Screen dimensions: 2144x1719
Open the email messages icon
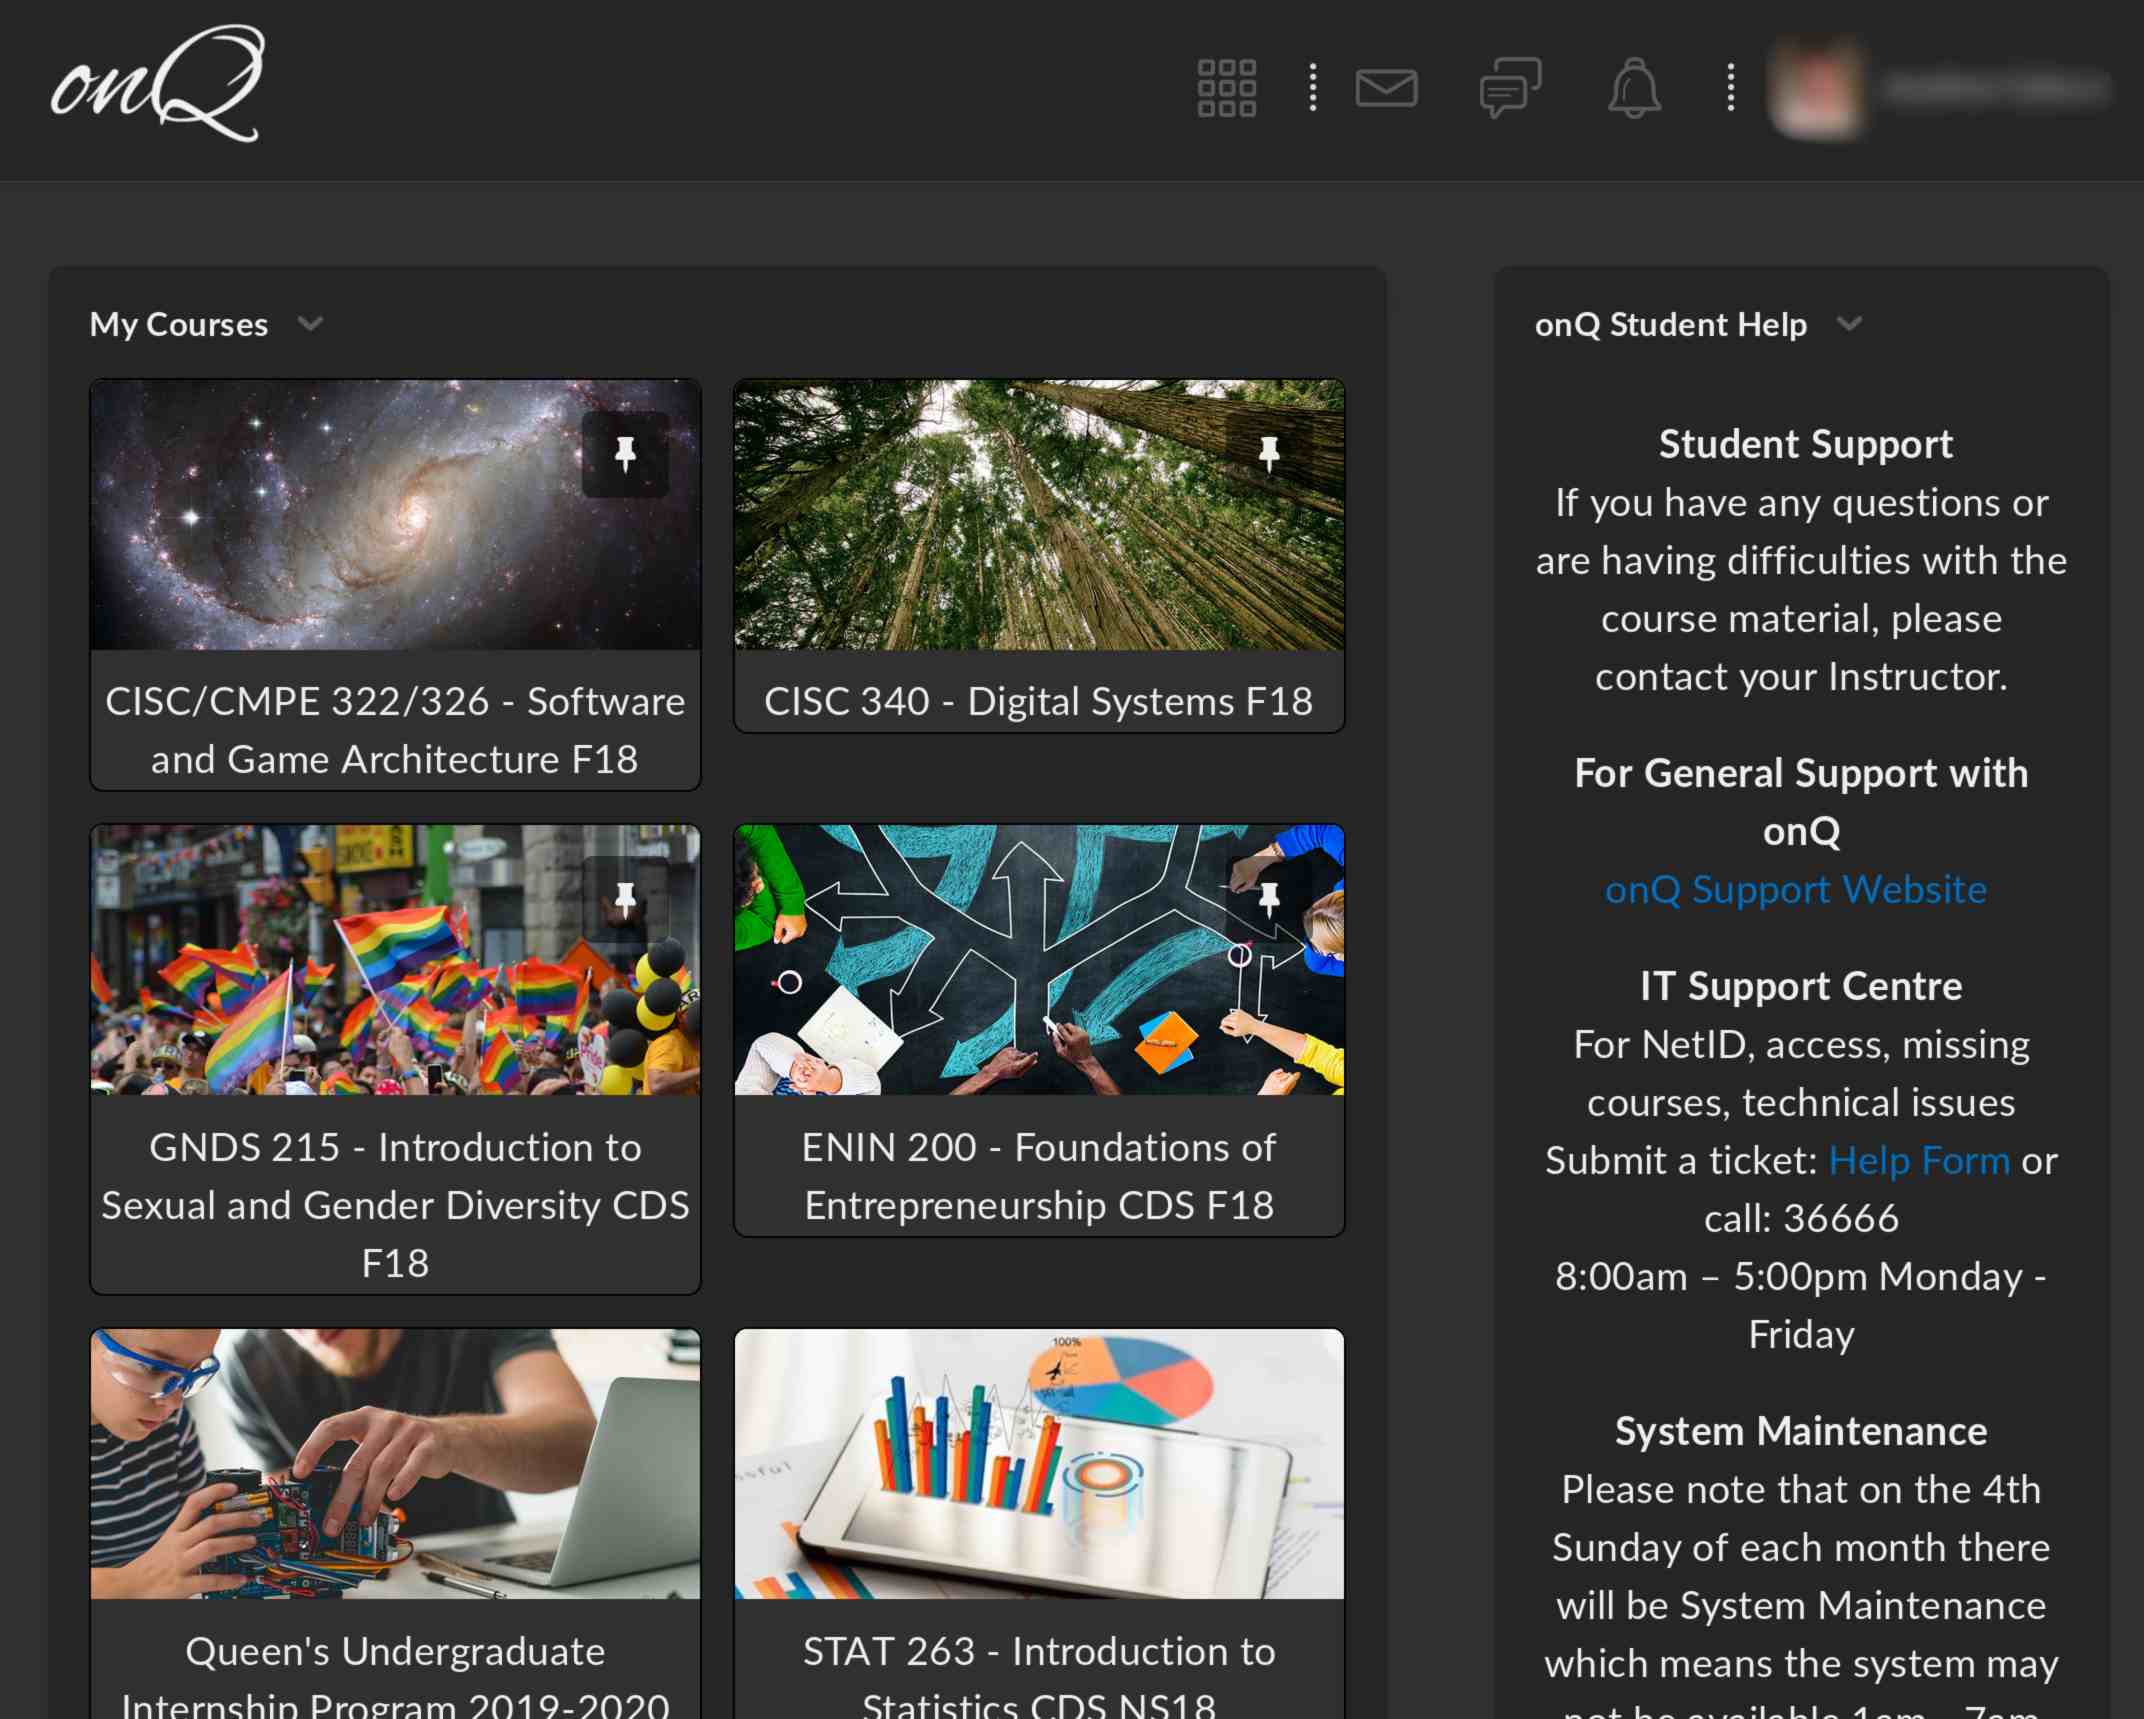(x=1387, y=88)
